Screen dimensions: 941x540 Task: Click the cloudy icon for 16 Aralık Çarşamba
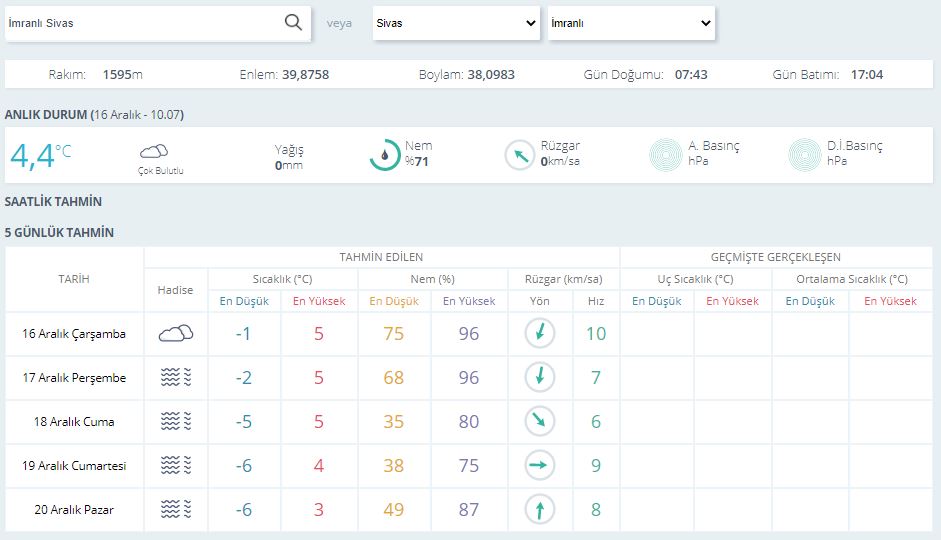click(176, 334)
